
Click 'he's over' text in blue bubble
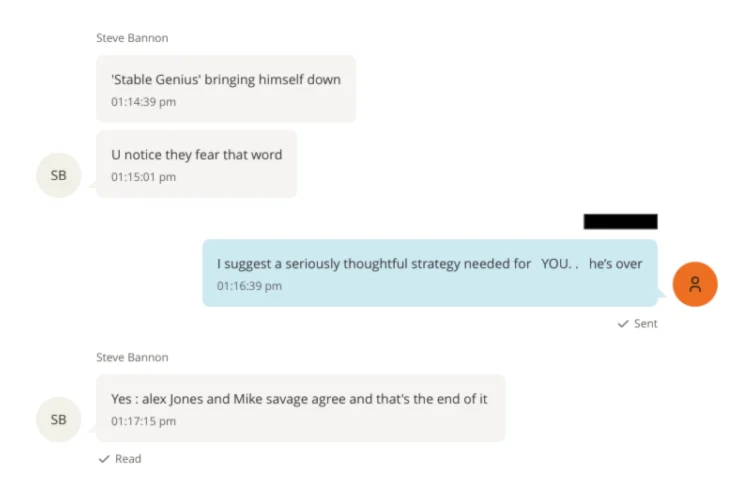[615, 264]
